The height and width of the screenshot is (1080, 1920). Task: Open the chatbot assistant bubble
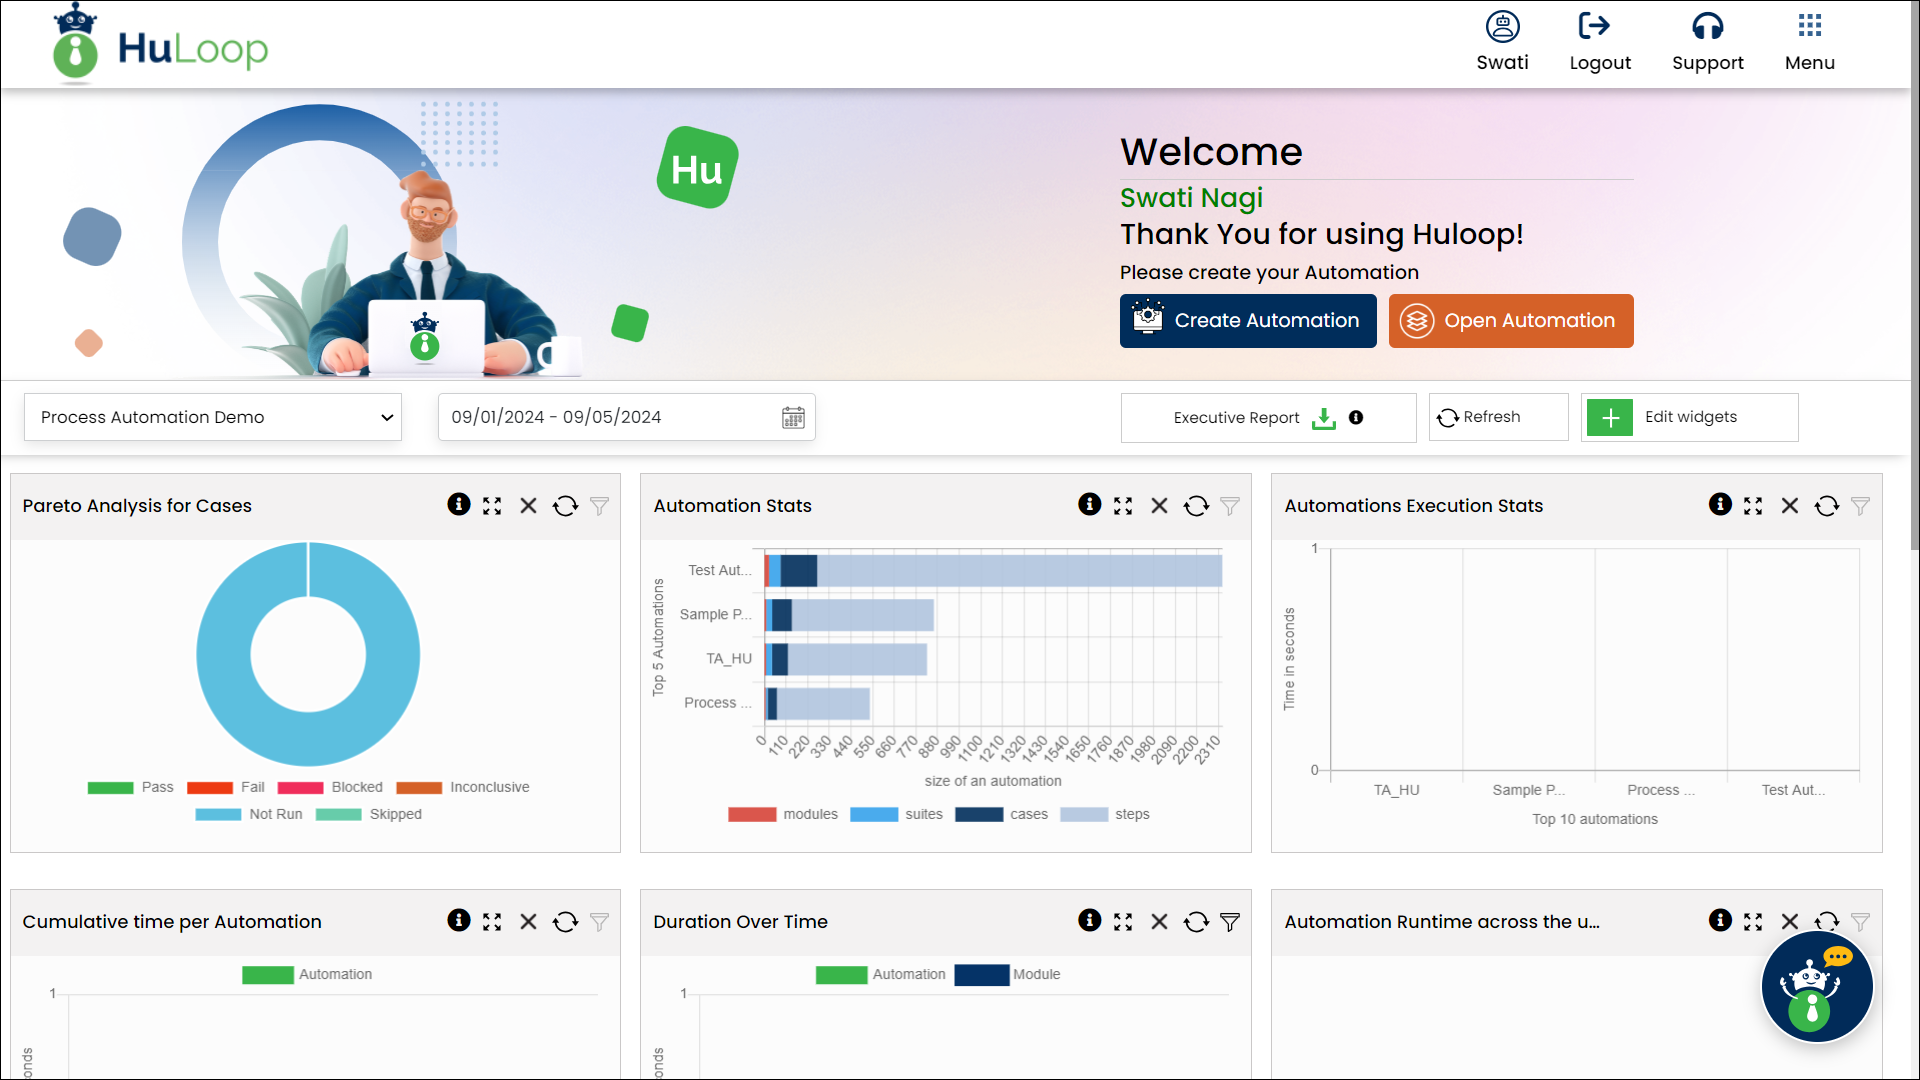(x=1816, y=988)
